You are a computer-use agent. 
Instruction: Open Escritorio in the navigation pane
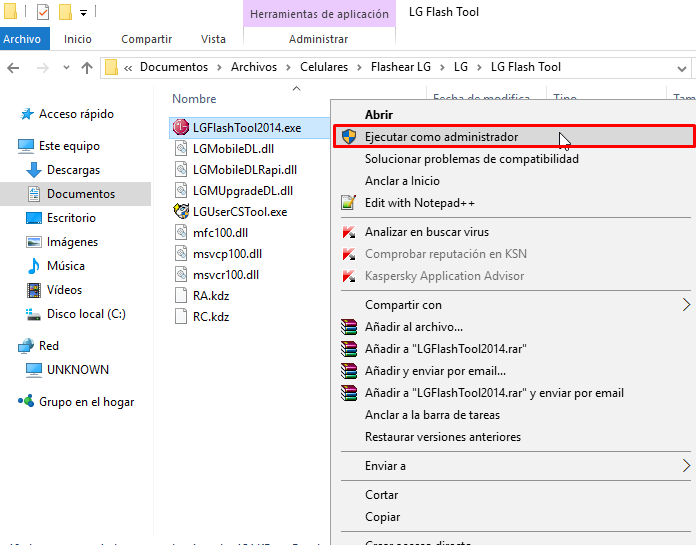click(71, 218)
